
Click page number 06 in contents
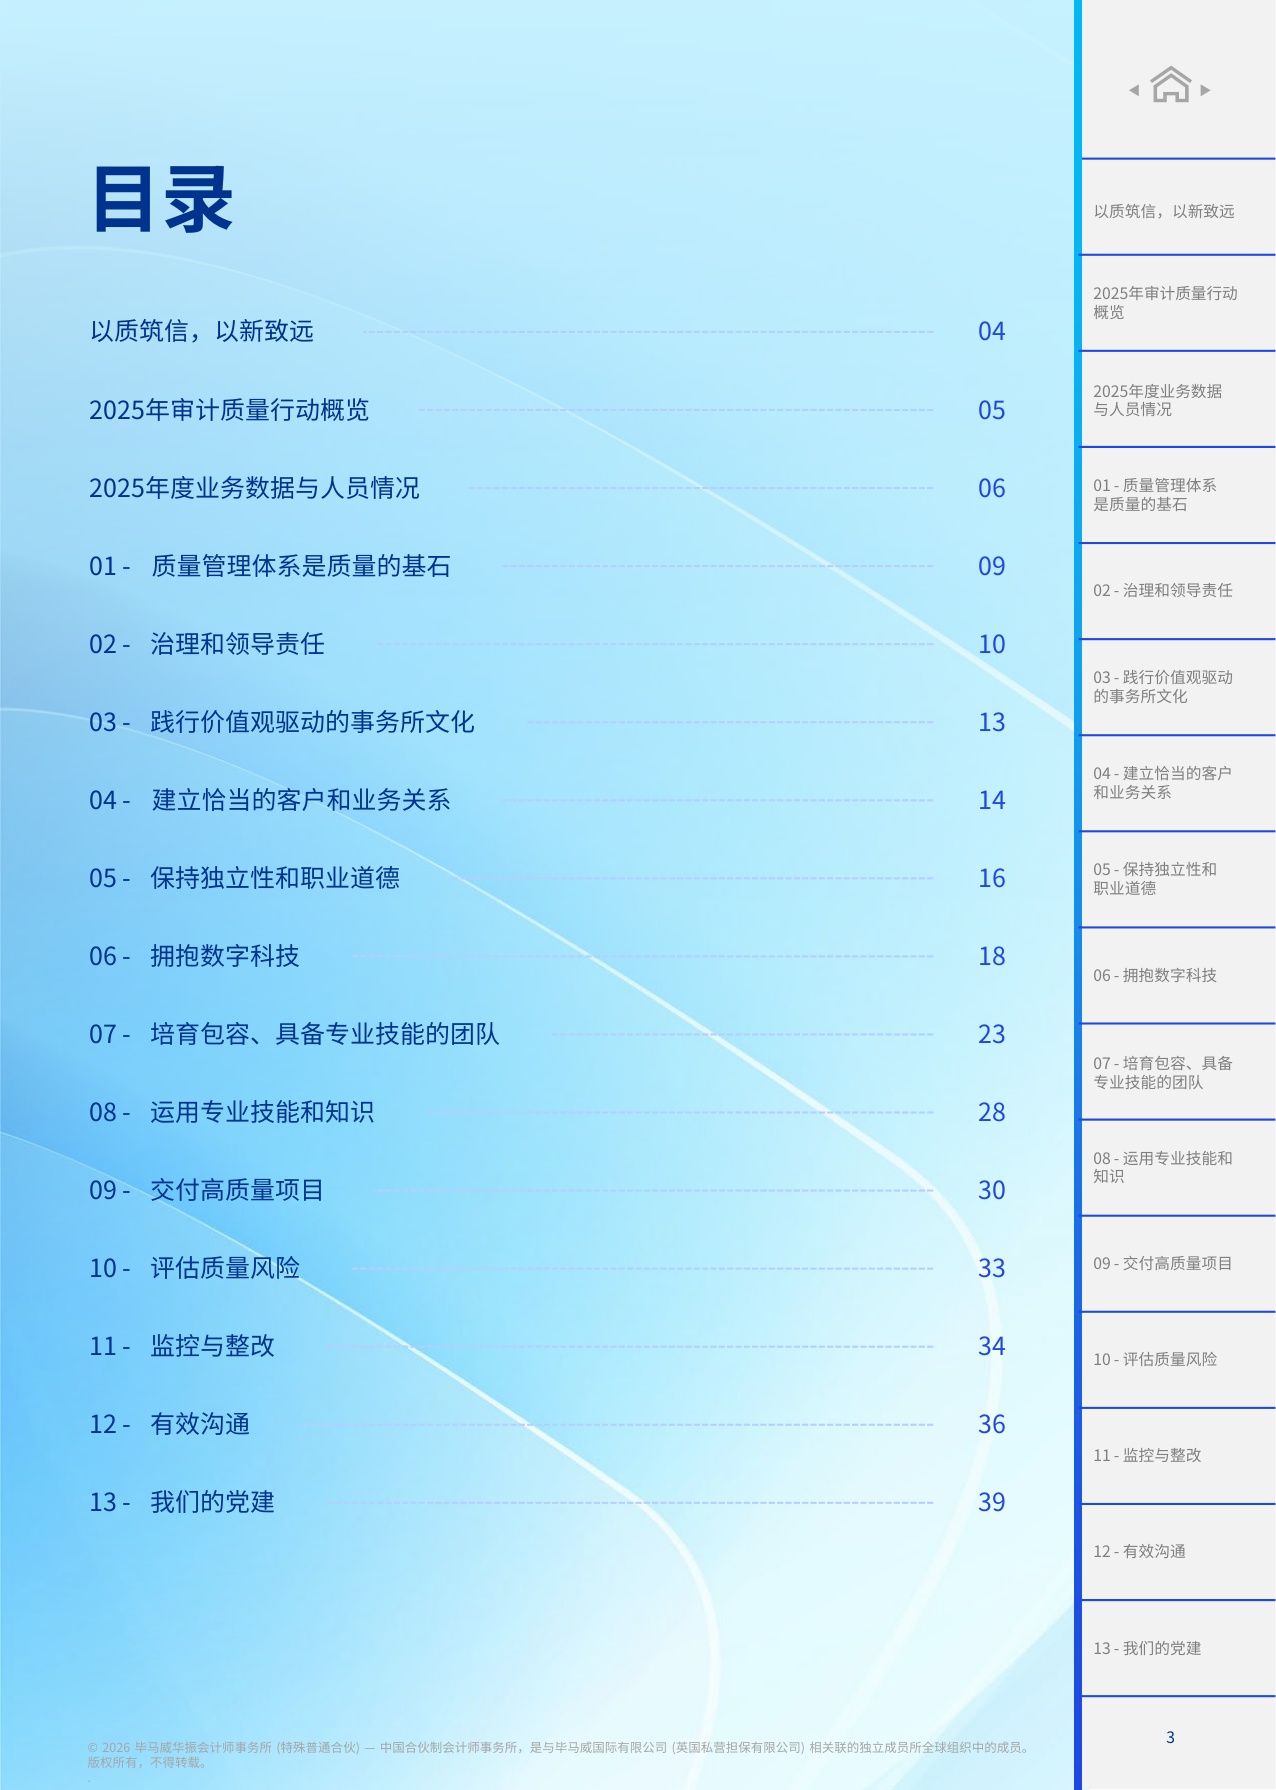(991, 488)
